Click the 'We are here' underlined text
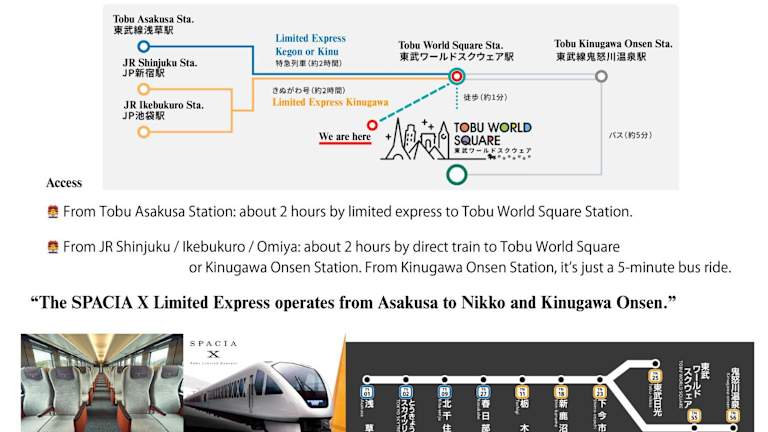Viewport: 768px width, 432px height. pyautogui.click(x=344, y=137)
